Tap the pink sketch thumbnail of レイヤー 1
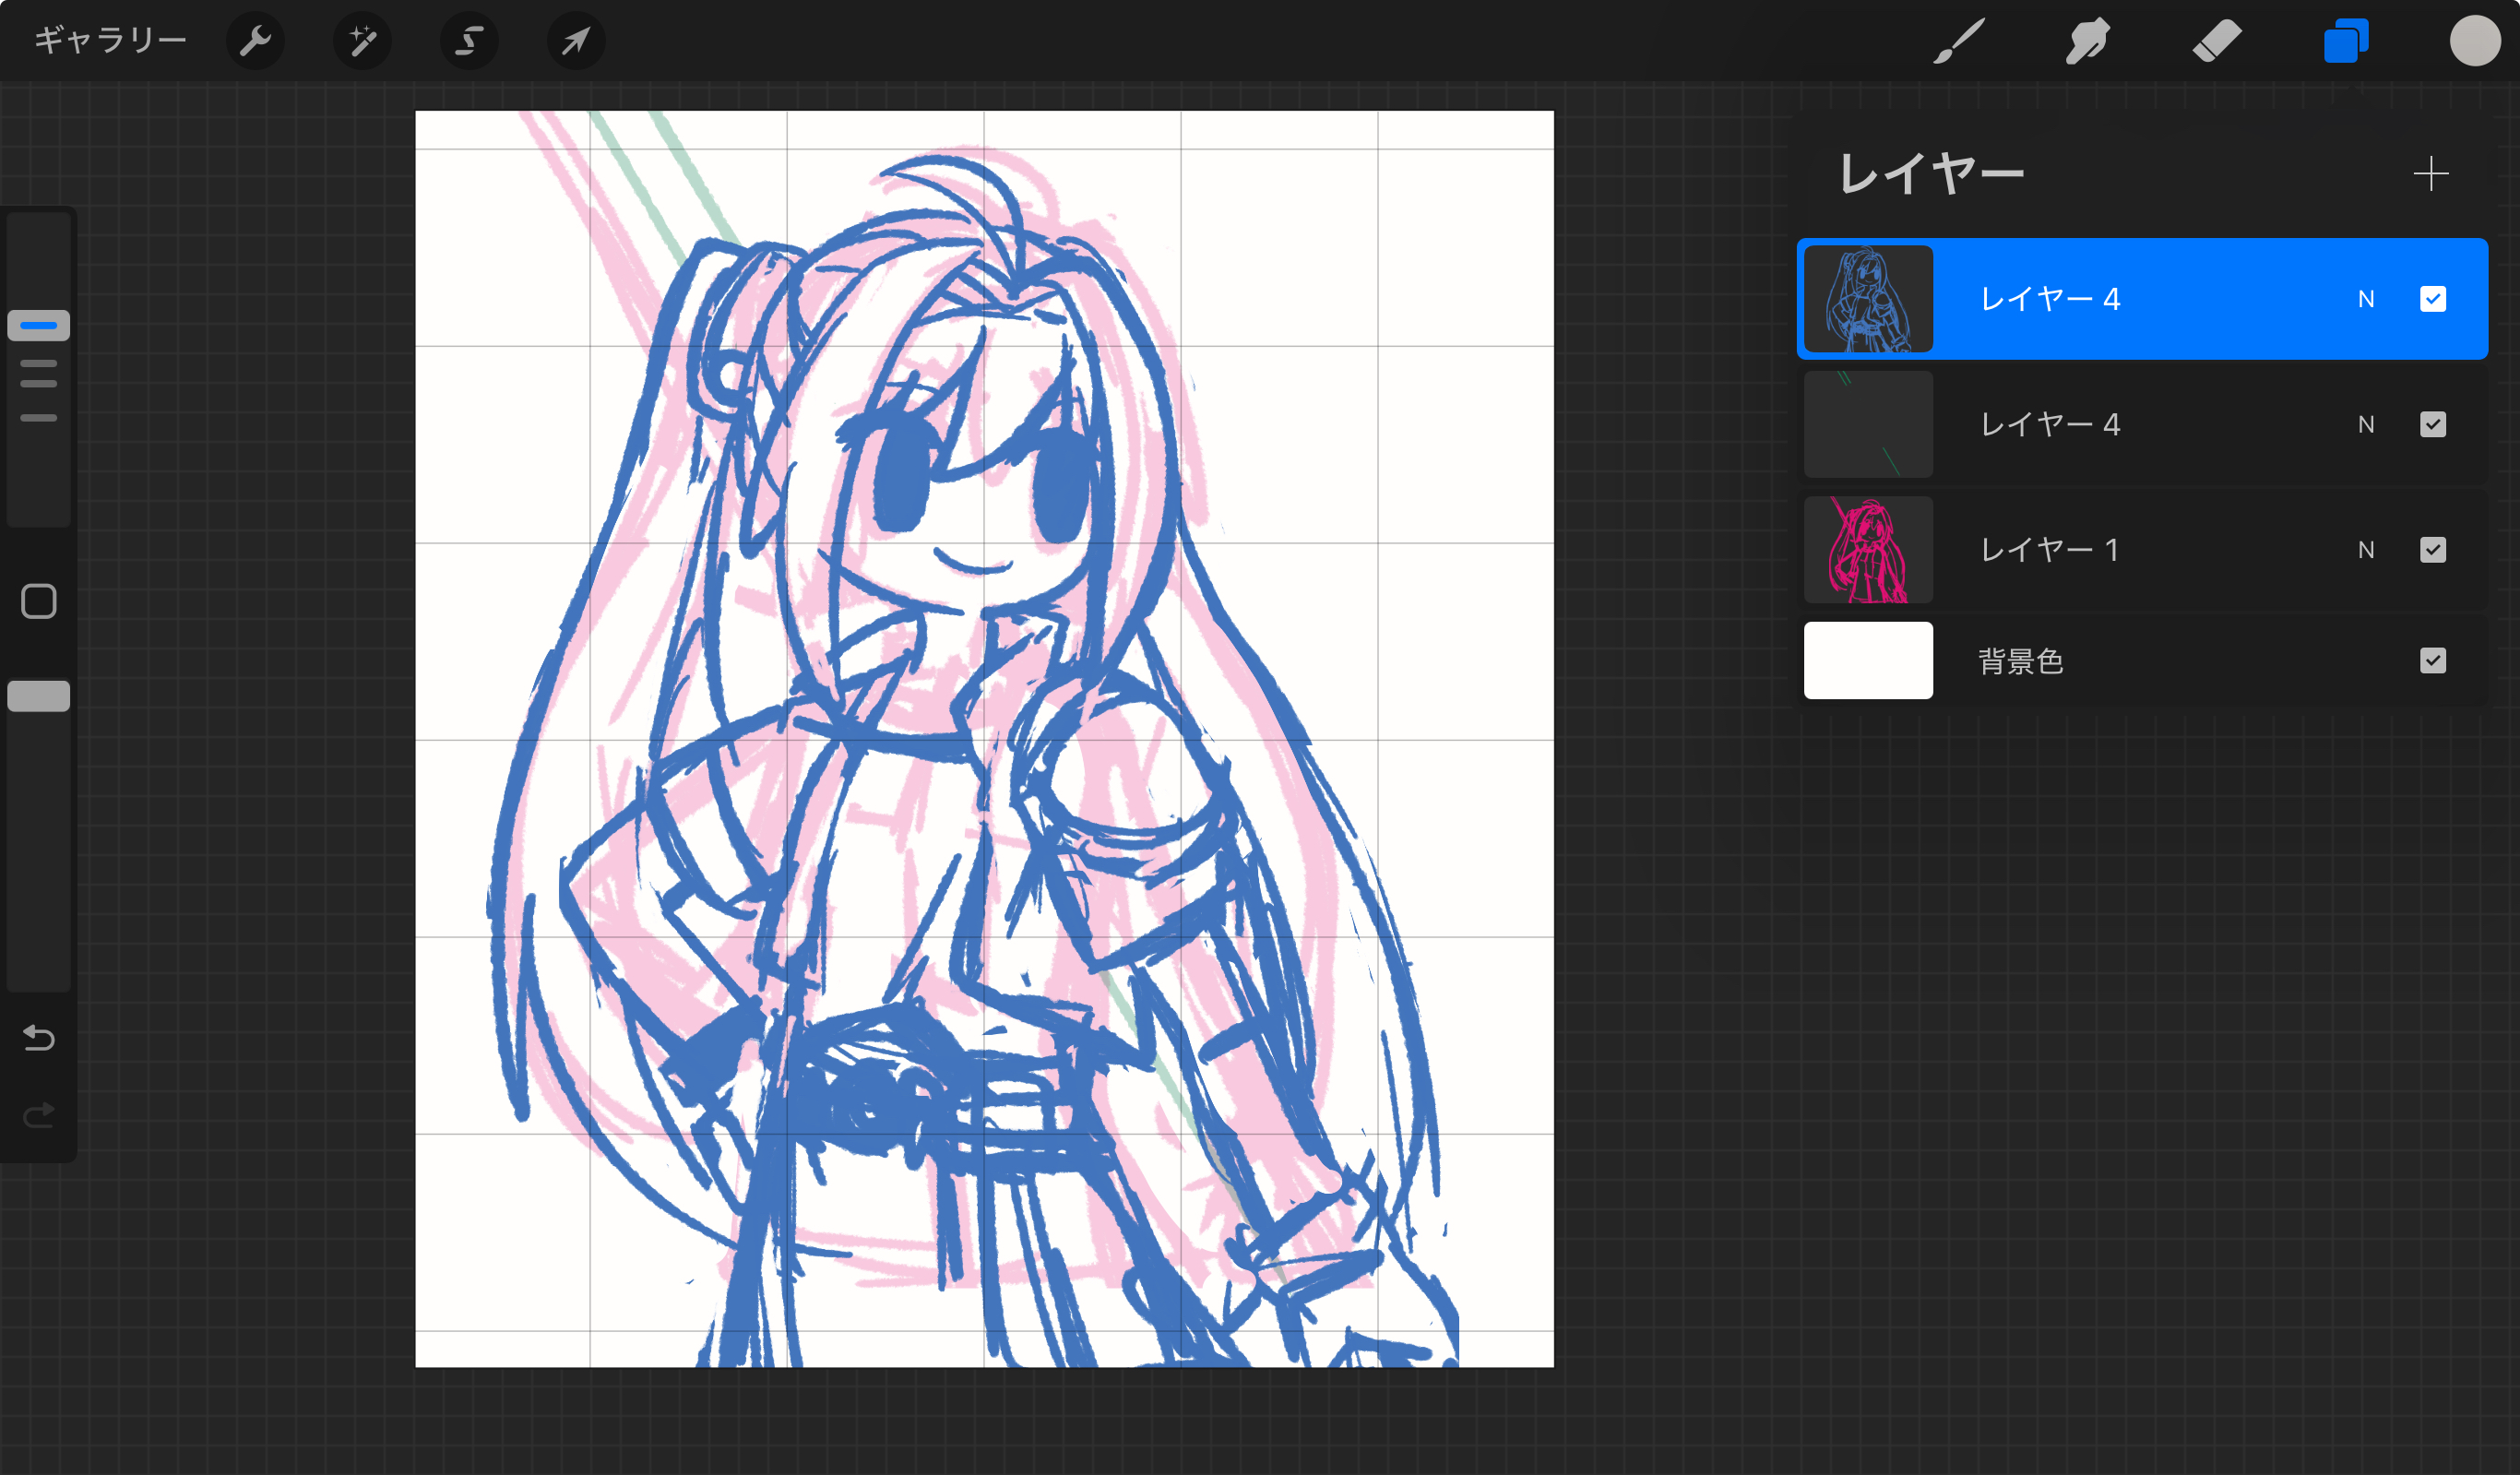Screen dimensions: 2520x1475 pyautogui.click(x=1867, y=549)
